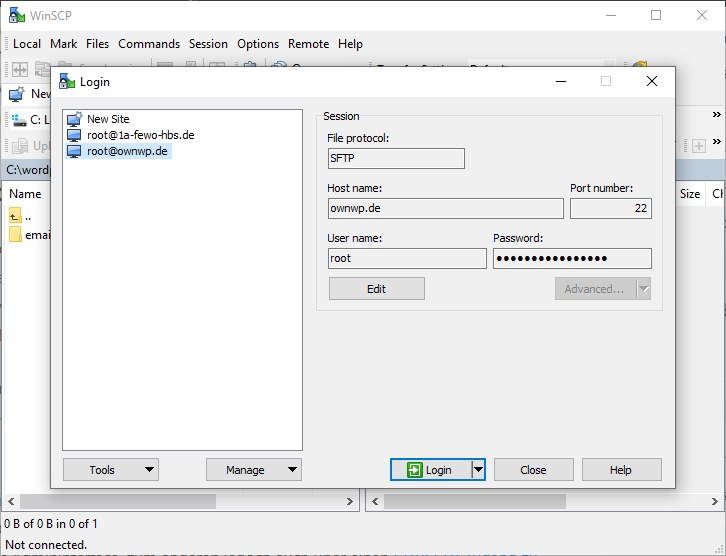This screenshot has height=556, width=726.
Task: Minimize the Login dialog
Action: pos(561,81)
